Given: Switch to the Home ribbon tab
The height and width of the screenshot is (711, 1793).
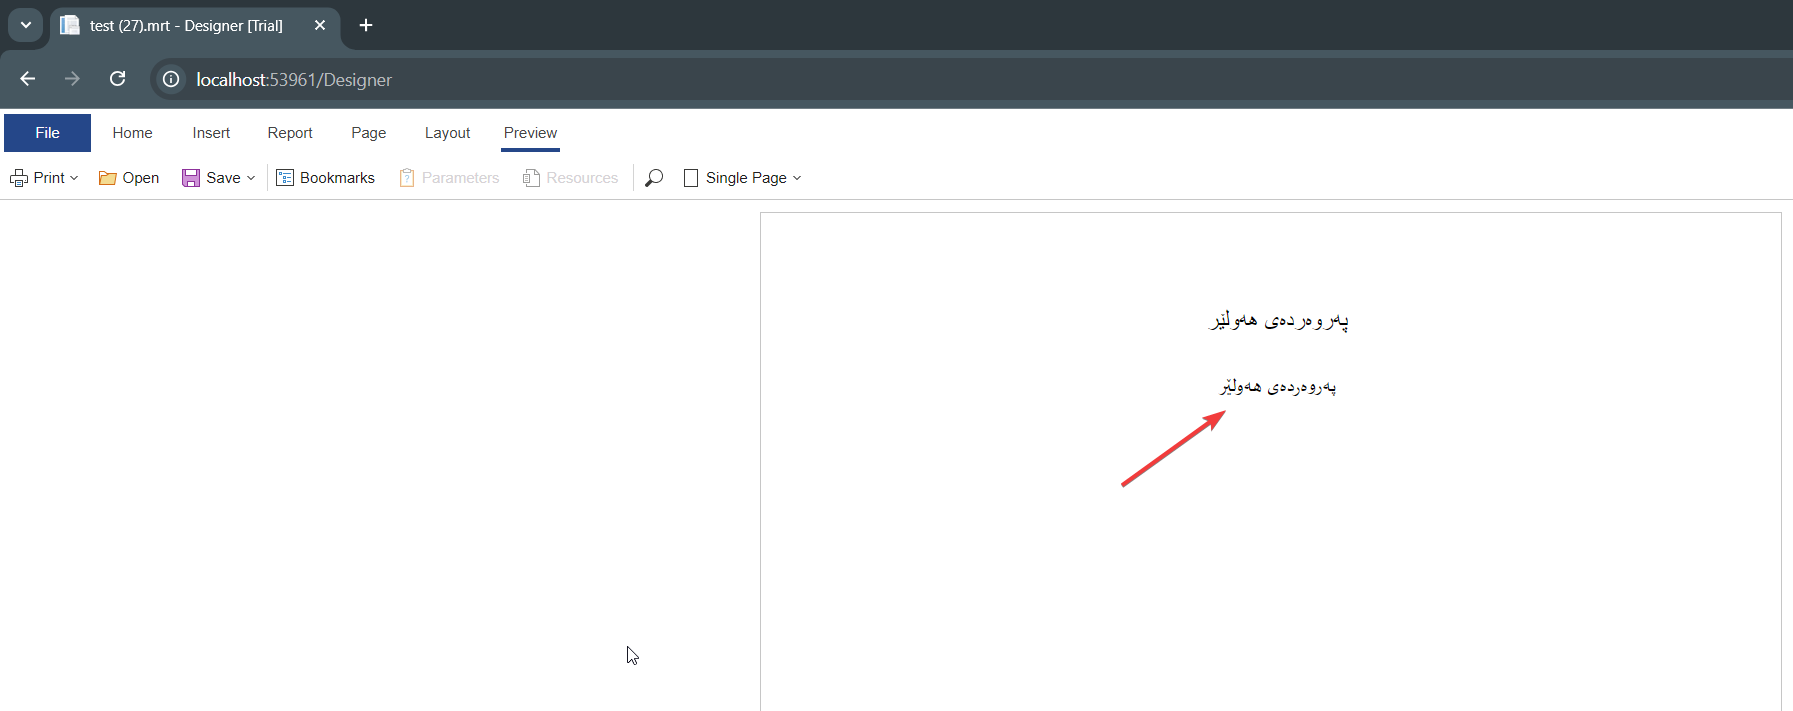Looking at the screenshot, I should [132, 133].
